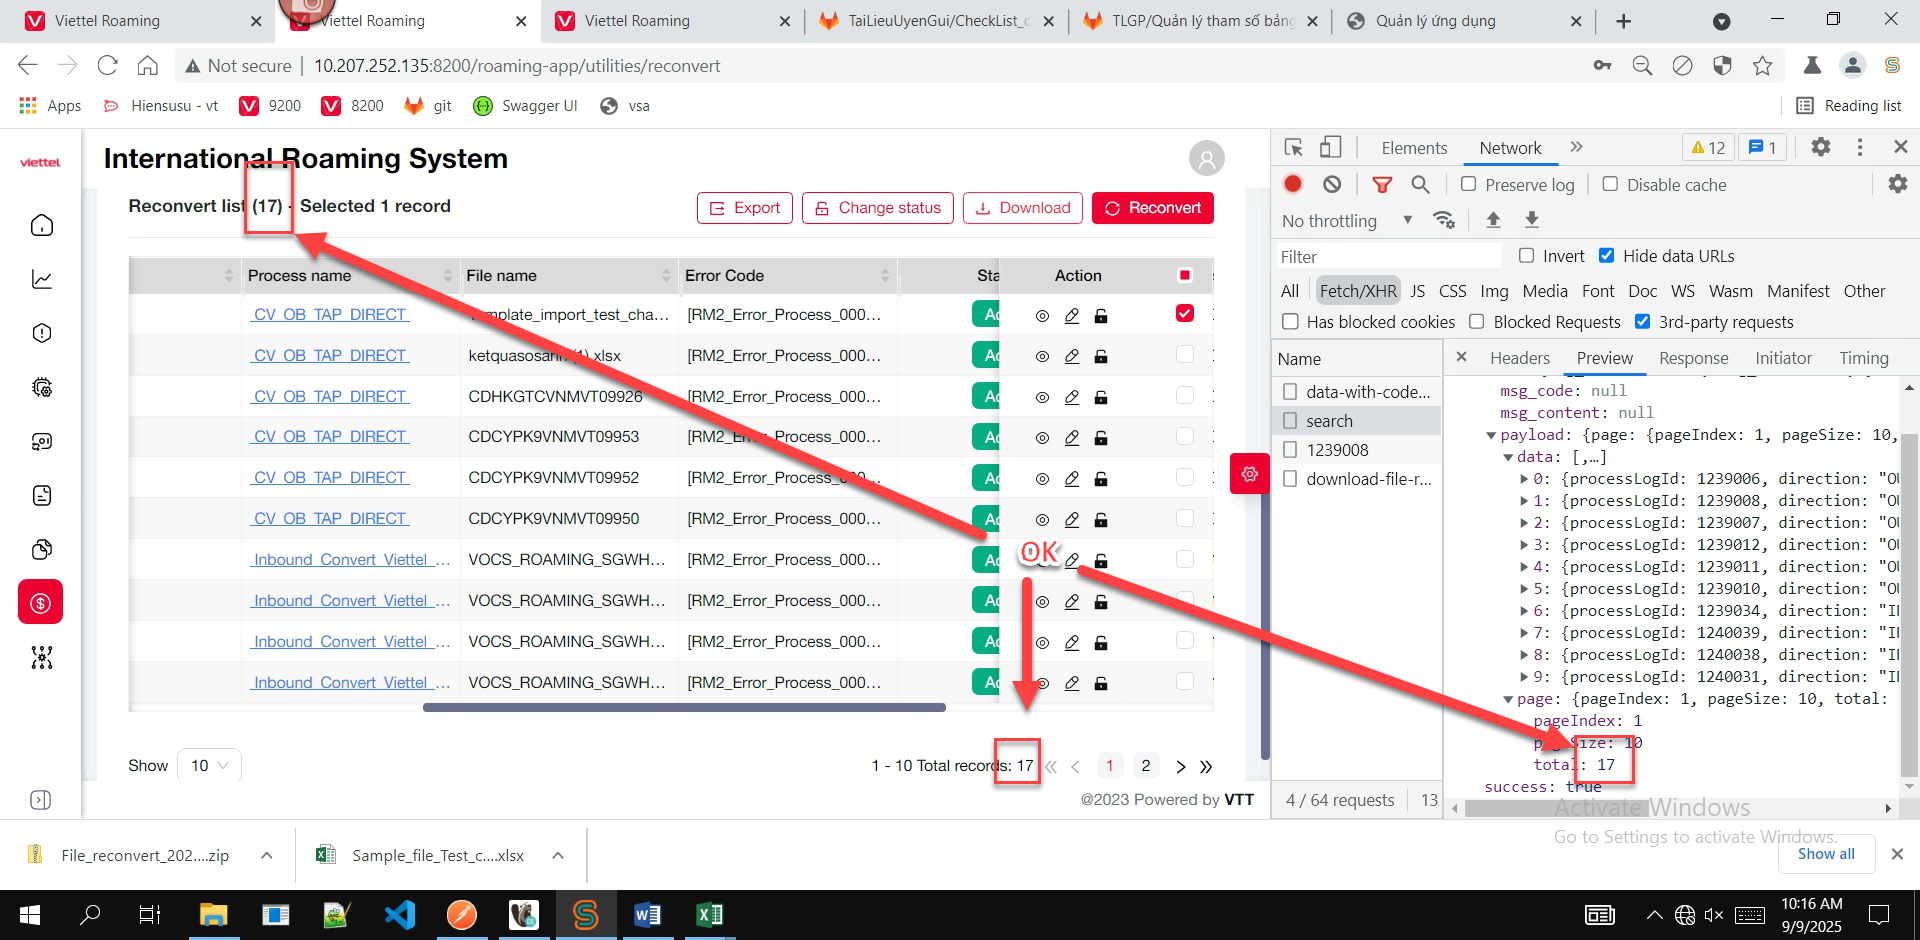The width and height of the screenshot is (1920, 940).
Task: Click view eye icon for ketquasosanh row
Action: point(1042,357)
